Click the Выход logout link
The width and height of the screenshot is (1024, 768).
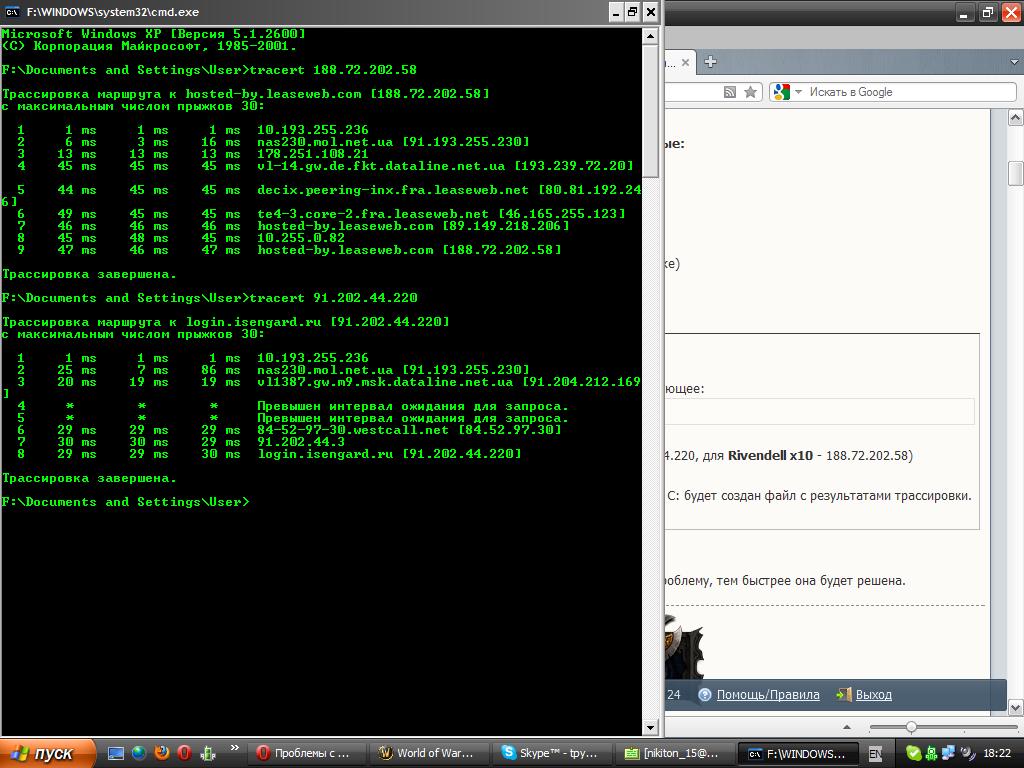(874, 695)
